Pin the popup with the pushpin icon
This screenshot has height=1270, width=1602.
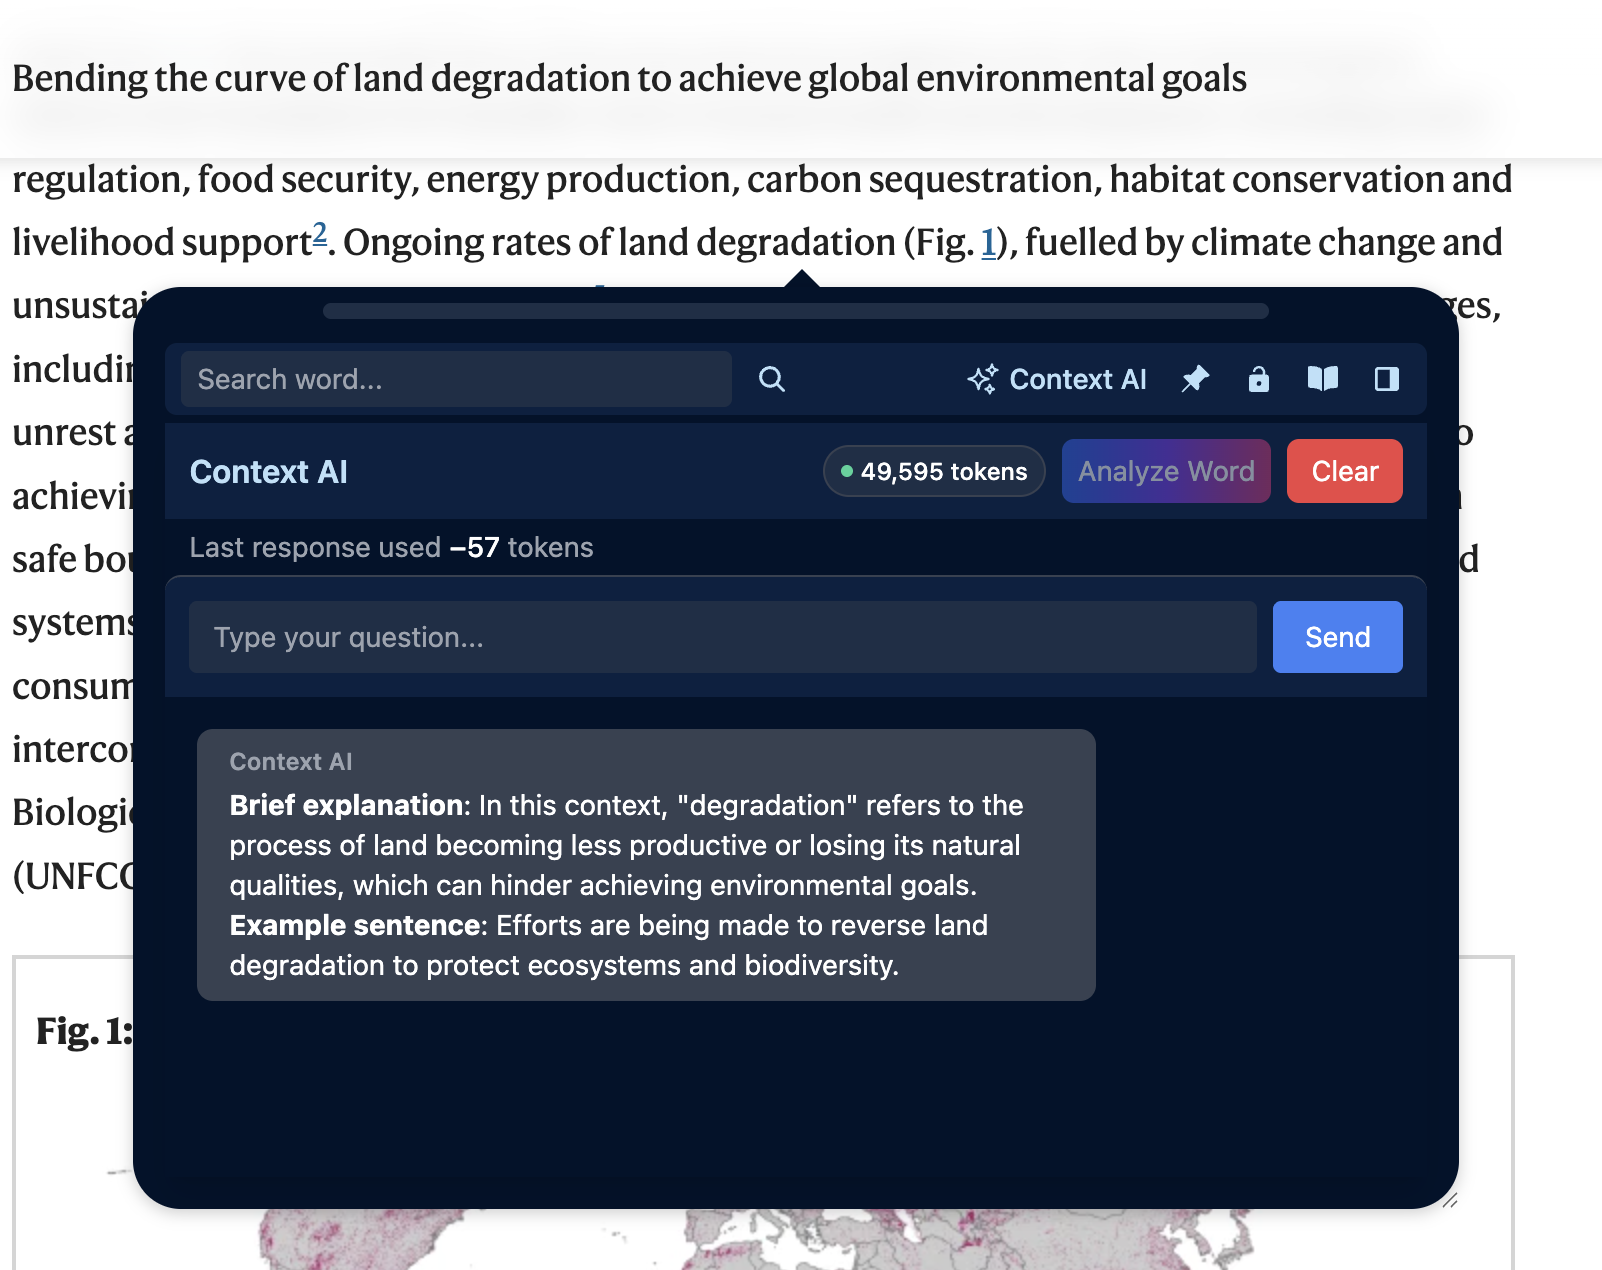point(1195,379)
